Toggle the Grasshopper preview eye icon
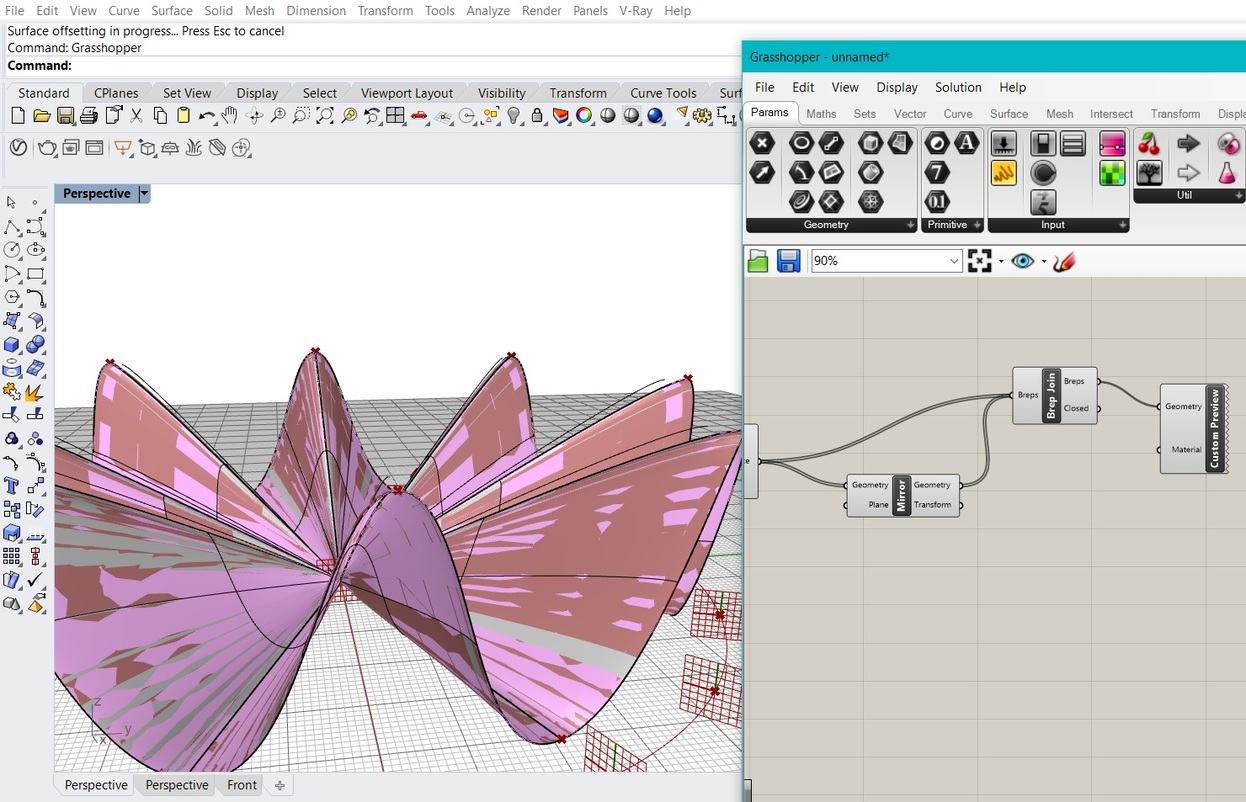This screenshot has width=1246, height=802. 1022,262
